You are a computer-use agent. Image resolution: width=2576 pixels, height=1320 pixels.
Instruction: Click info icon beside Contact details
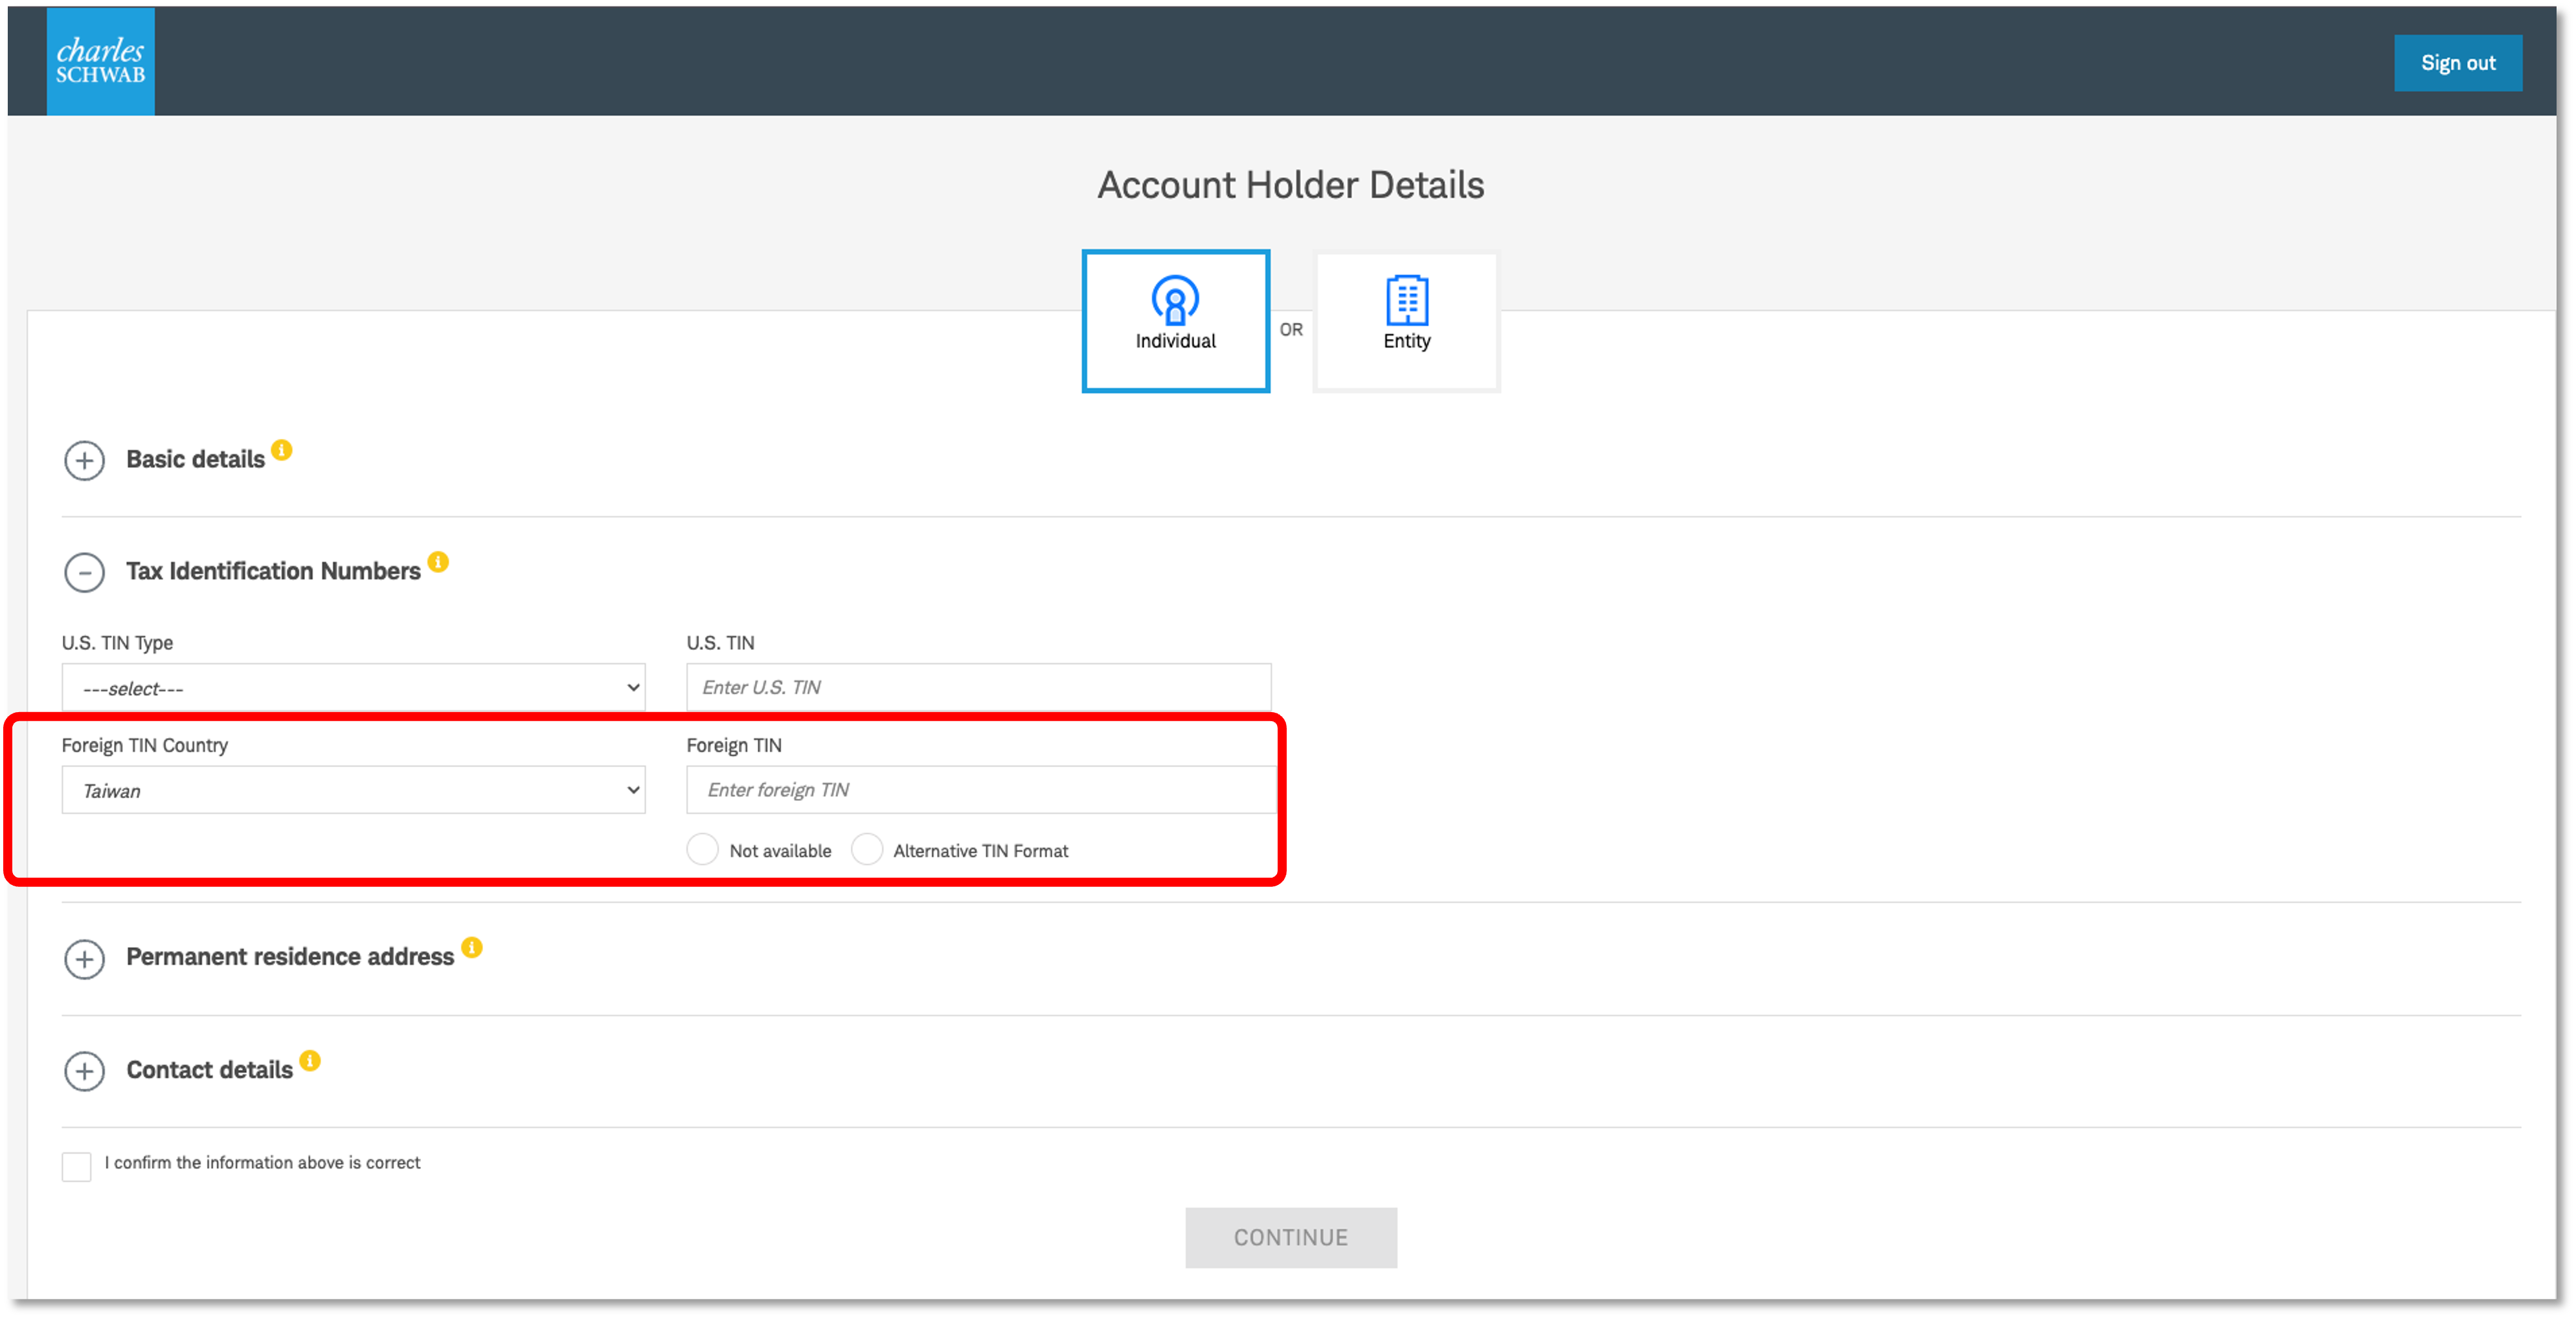310,1061
